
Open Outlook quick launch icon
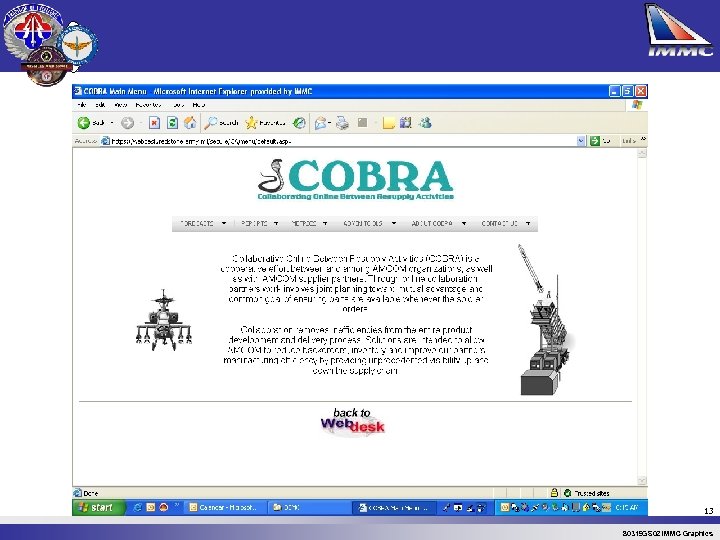151,507
